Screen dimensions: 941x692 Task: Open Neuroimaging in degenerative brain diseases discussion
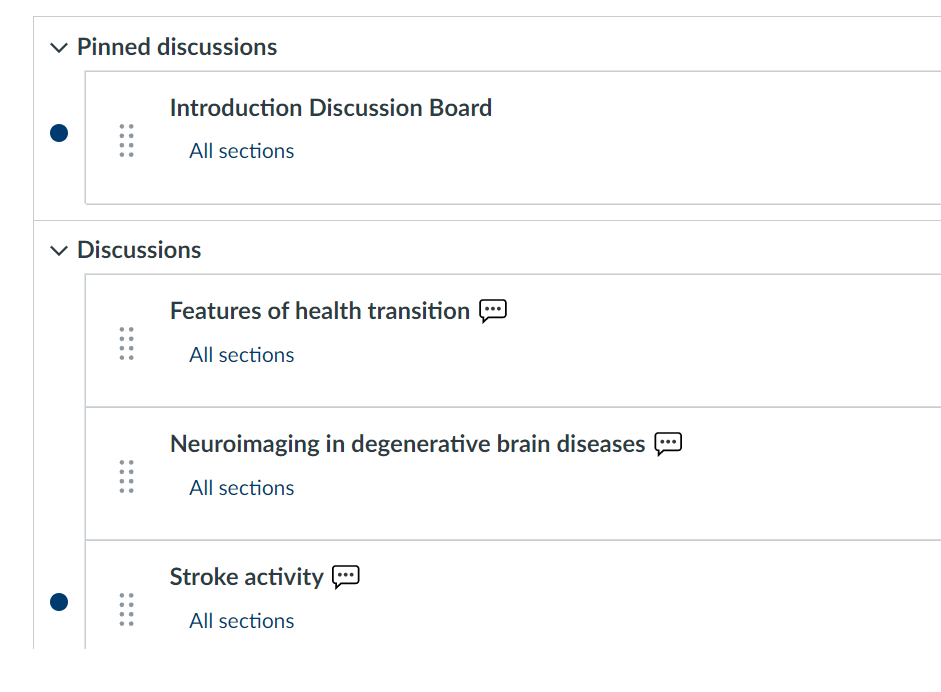[x=407, y=444]
